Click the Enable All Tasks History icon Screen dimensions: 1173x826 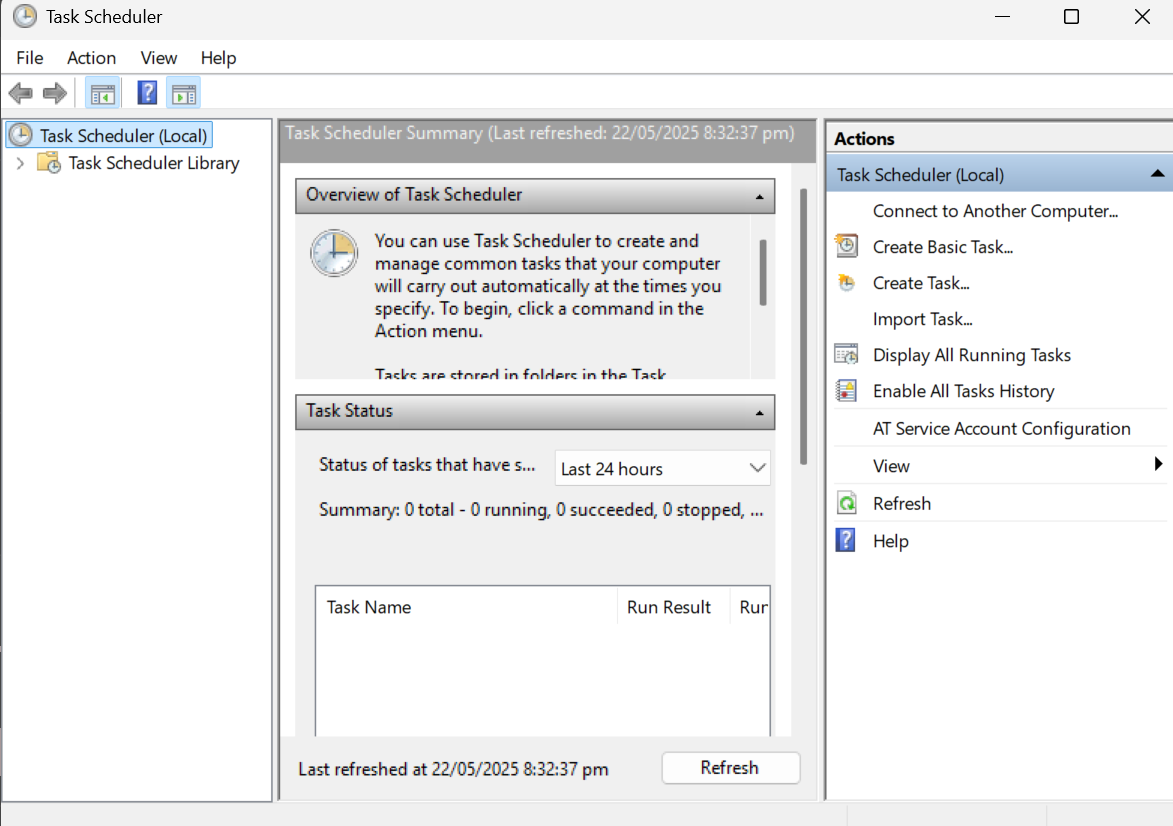coord(846,390)
